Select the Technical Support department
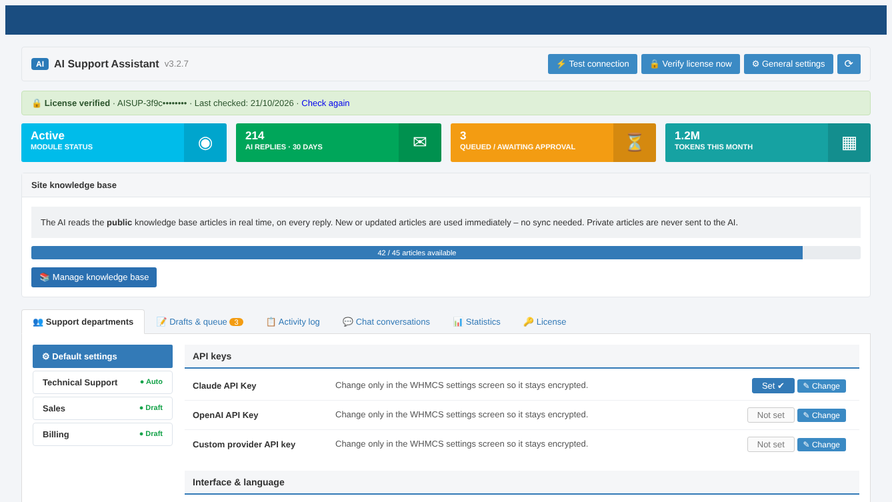Screen dimensions: 892x502 tap(102, 382)
